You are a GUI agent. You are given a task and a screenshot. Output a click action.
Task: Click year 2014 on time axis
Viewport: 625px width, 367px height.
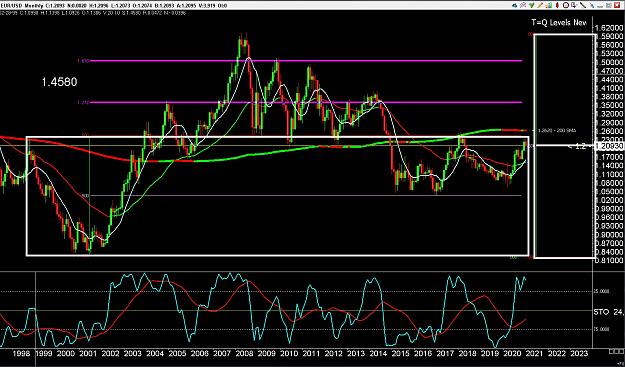click(378, 353)
